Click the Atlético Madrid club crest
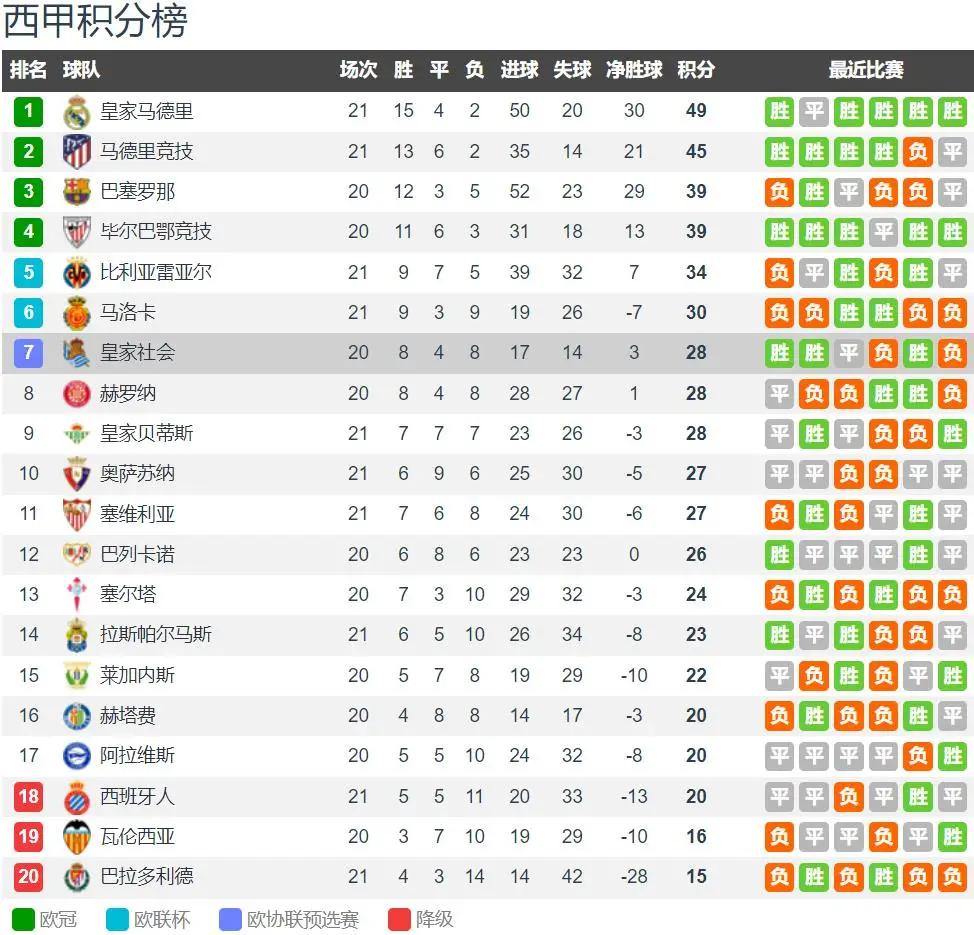The height and width of the screenshot is (935, 974). pos(77,152)
